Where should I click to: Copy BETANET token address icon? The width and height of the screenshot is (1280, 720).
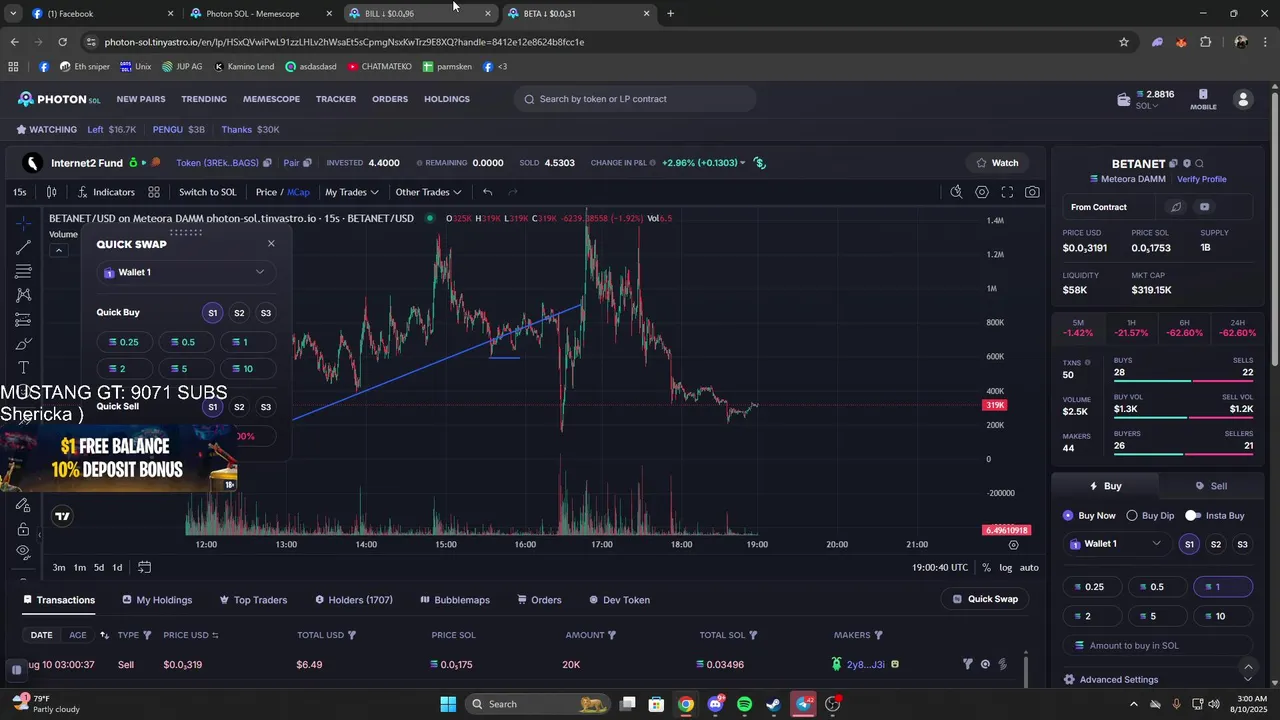(x=1174, y=163)
